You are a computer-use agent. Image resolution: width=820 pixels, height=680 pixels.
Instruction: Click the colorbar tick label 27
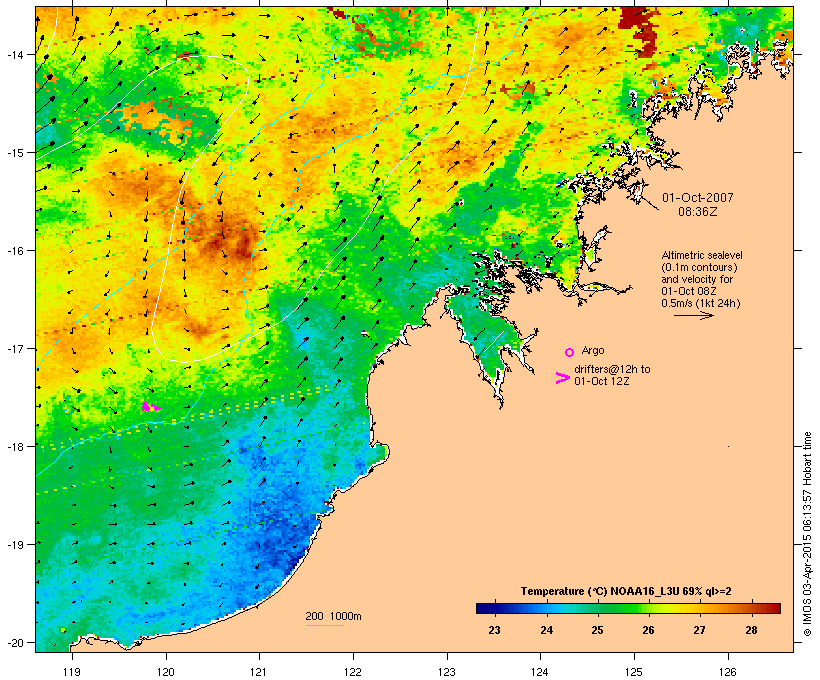pos(699,630)
